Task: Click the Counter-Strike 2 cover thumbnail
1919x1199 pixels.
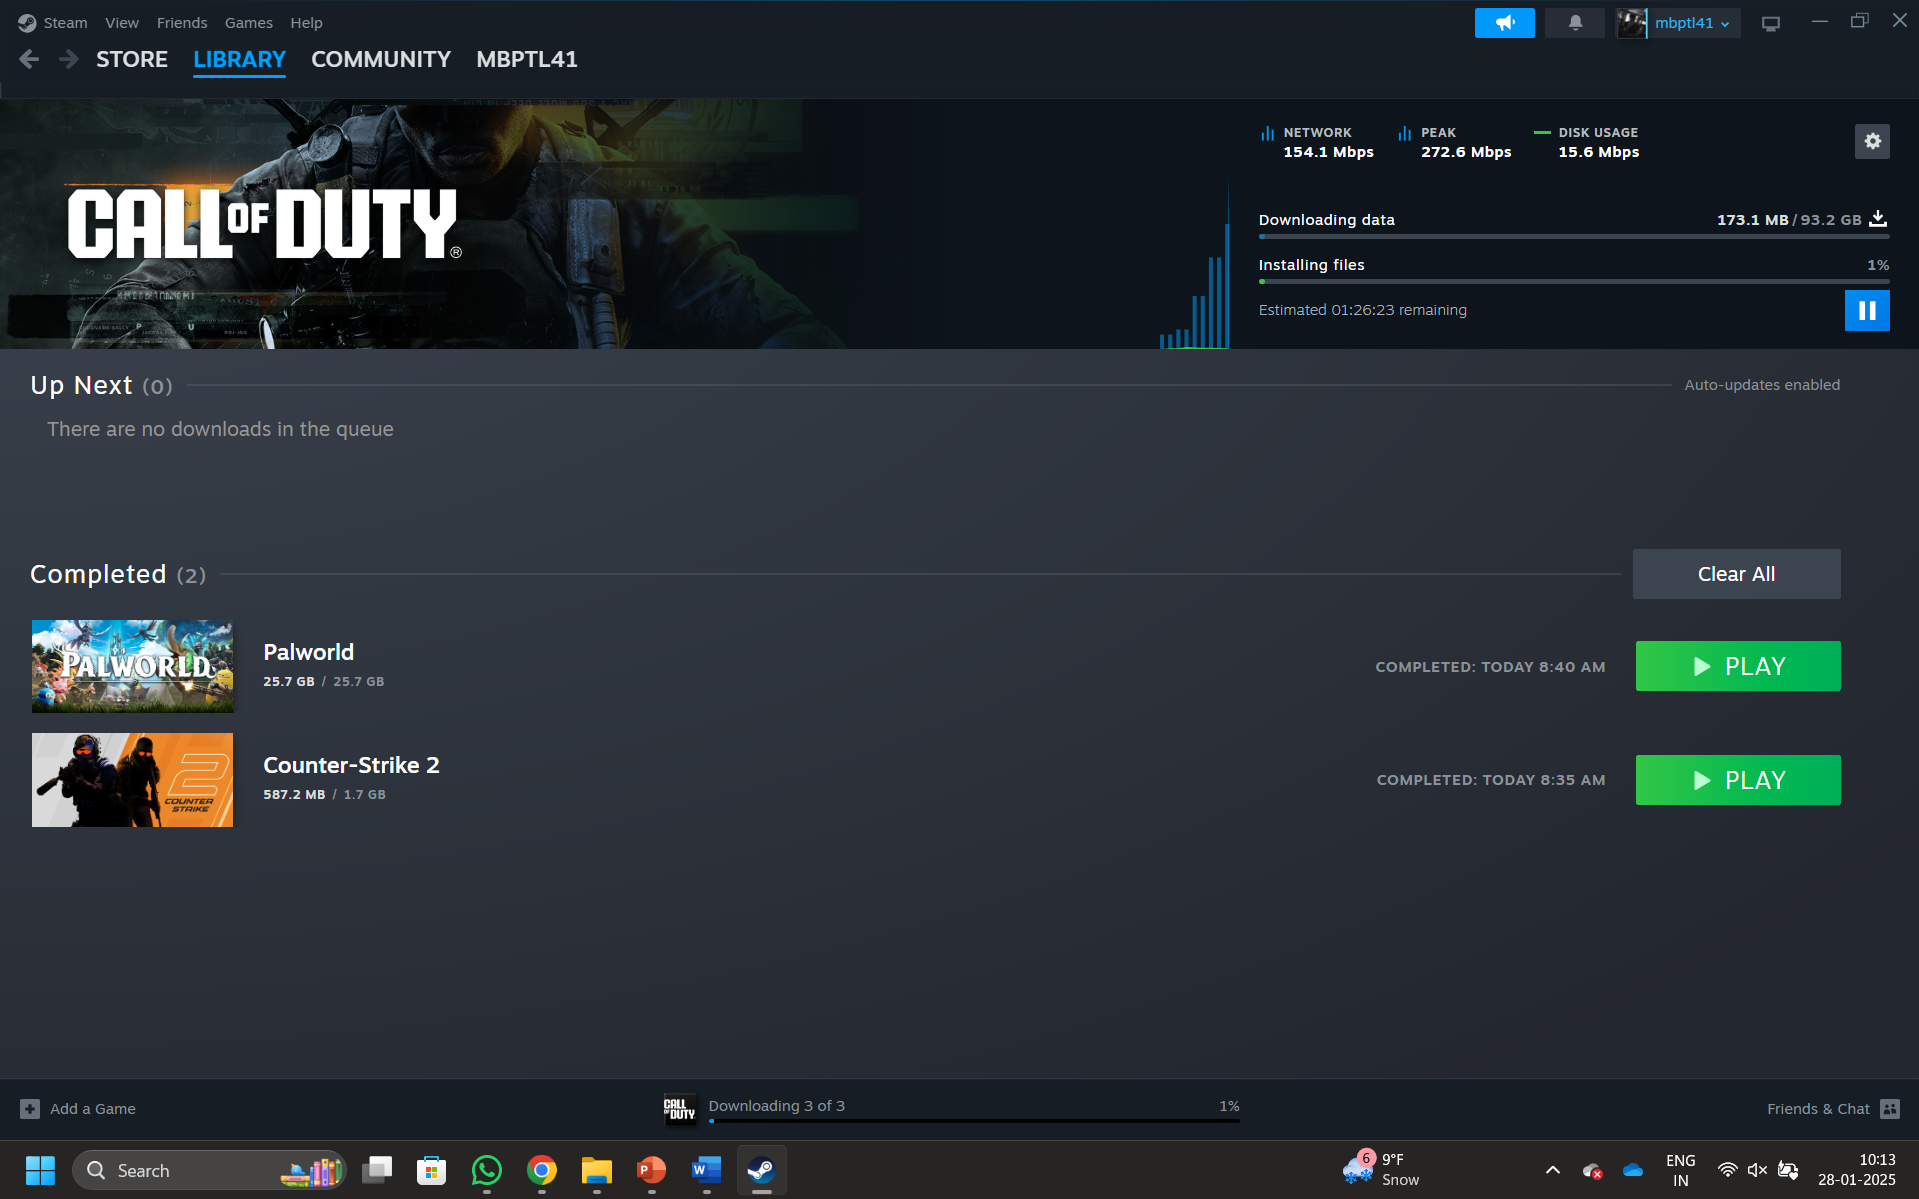Action: click(x=132, y=780)
